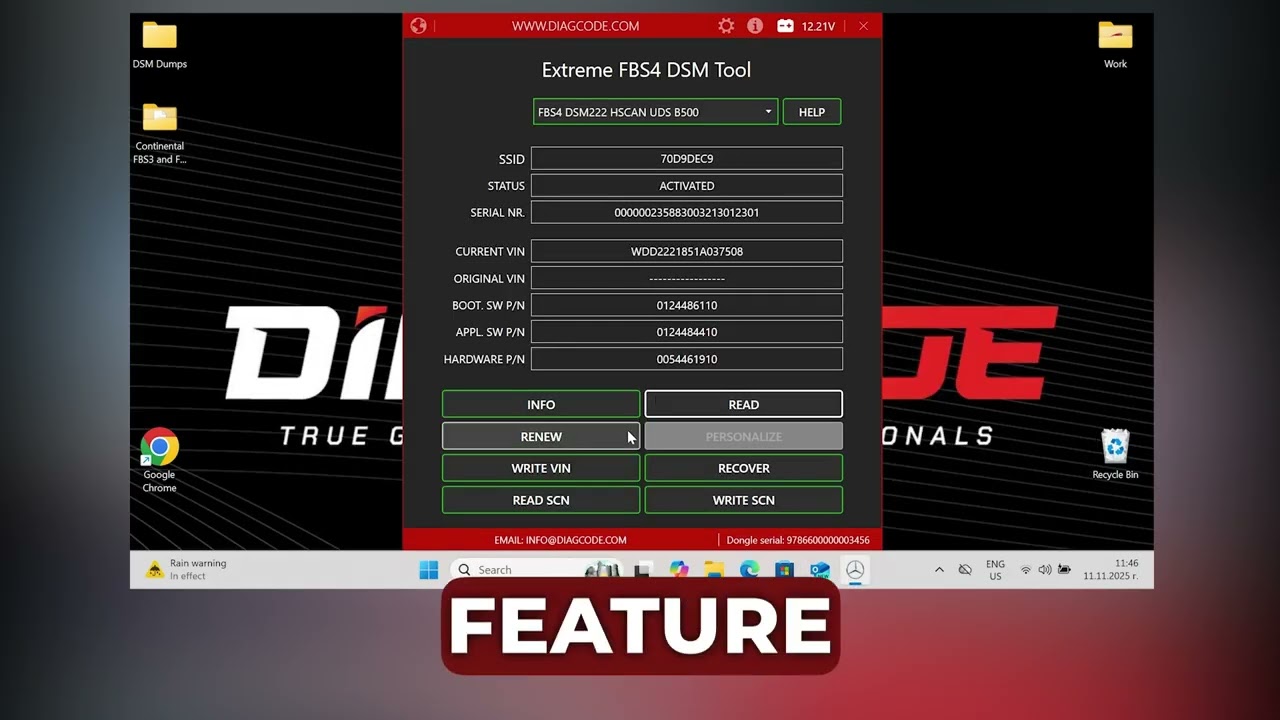Open the clock showing 11:46
The height and width of the screenshot is (720, 1280).
click(1111, 570)
